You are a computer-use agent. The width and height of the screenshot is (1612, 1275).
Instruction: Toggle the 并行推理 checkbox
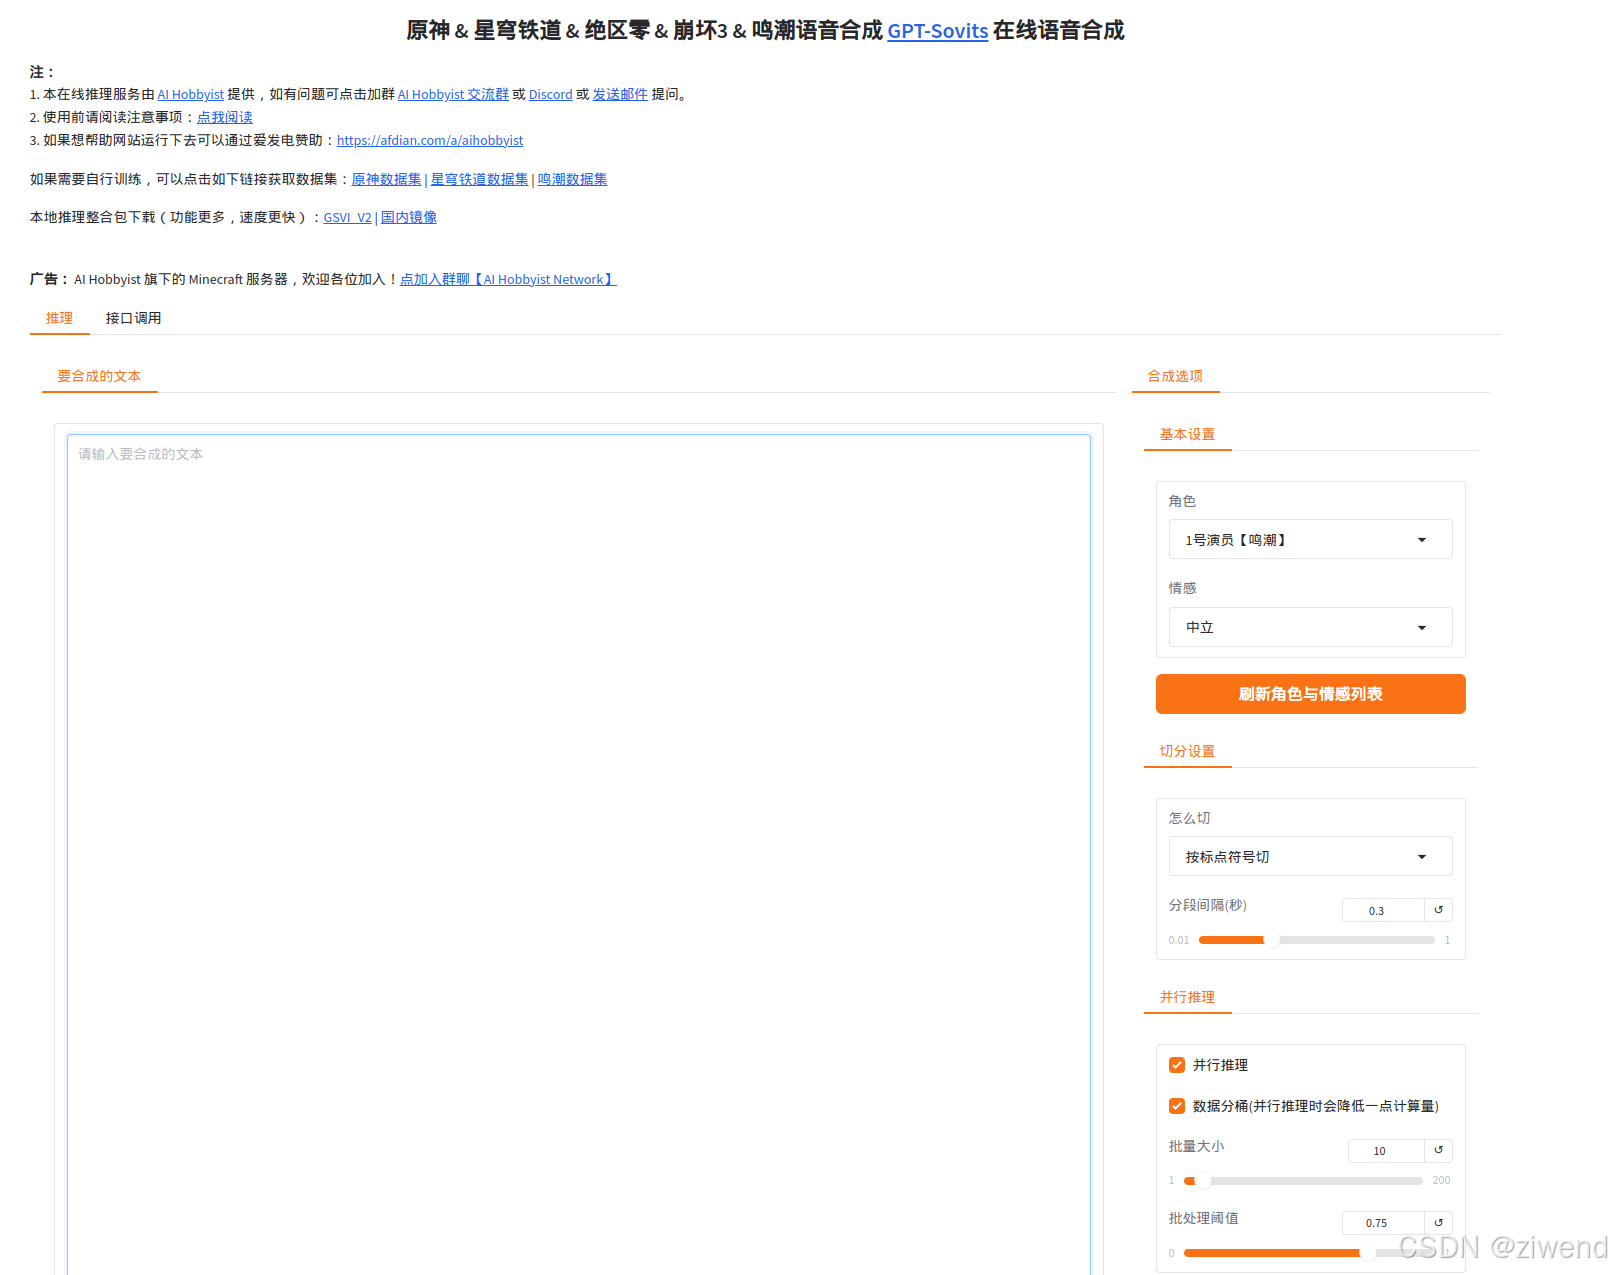coord(1177,1065)
